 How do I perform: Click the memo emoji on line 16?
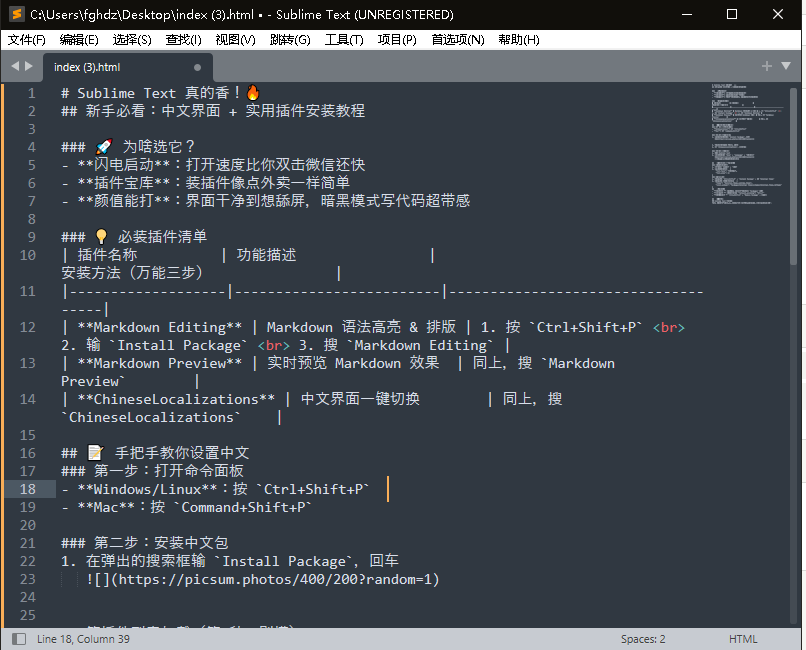pyautogui.click(x=96, y=453)
